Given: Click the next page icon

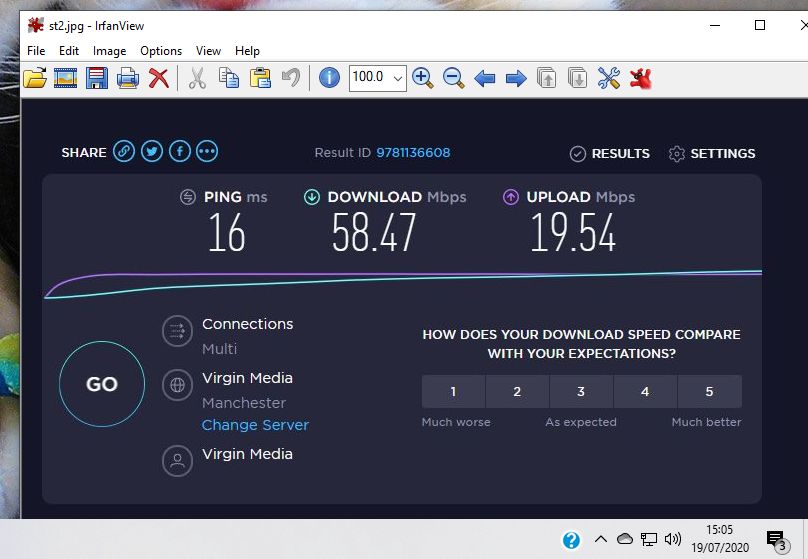Looking at the screenshot, I should 578,78.
